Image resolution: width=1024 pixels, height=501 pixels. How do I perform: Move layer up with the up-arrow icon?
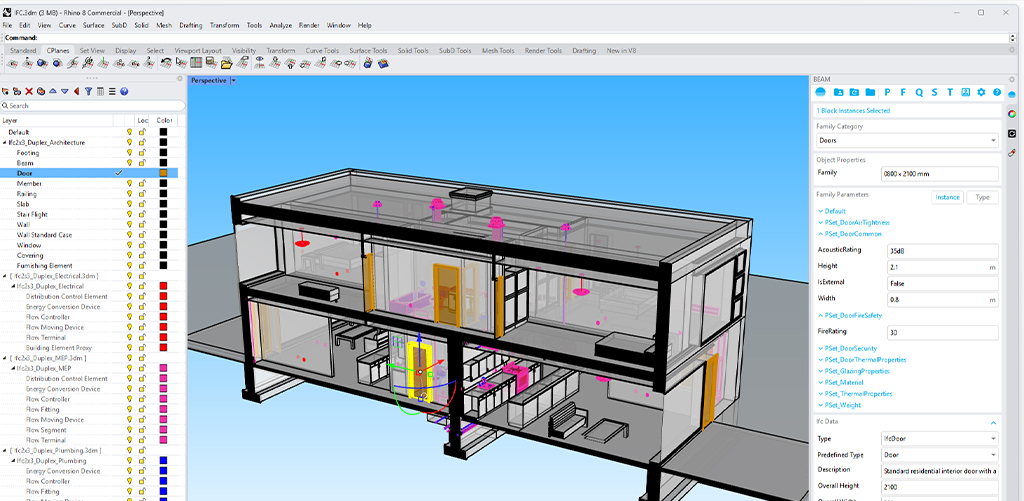53,91
